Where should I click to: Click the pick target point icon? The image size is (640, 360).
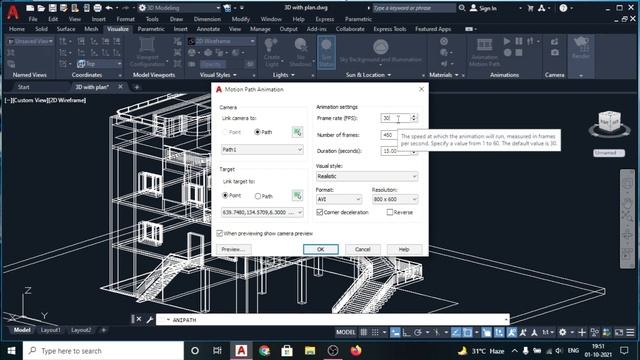pos(297,196)
